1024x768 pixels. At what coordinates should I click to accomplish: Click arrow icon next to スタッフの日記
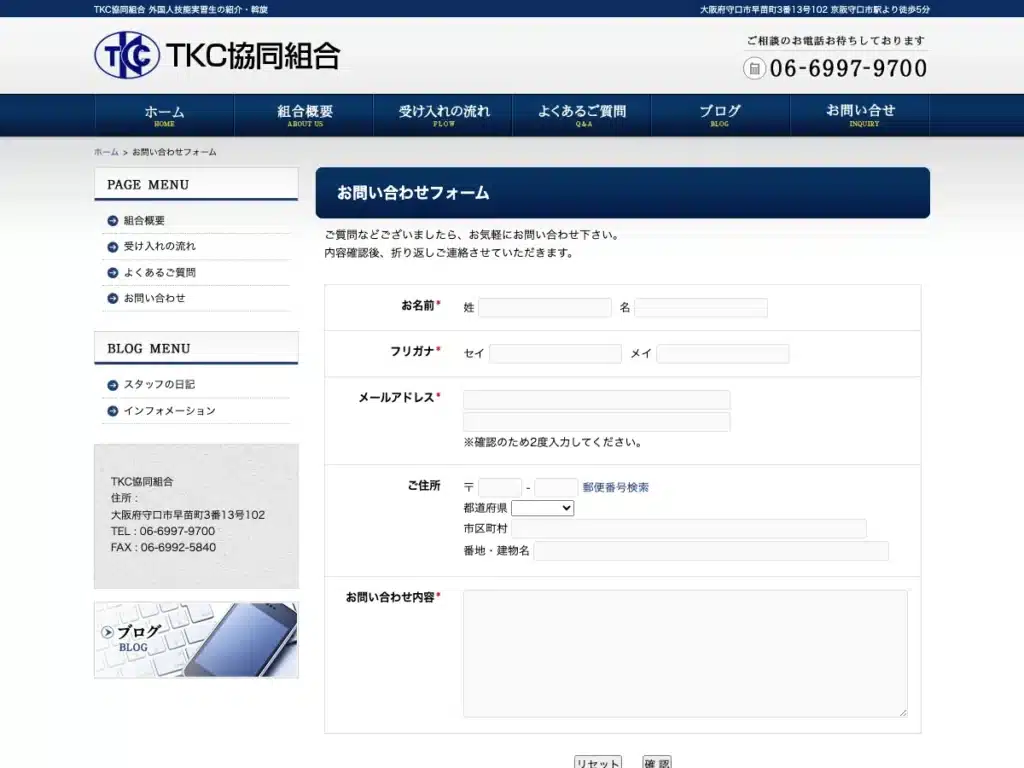click(112, 385)
